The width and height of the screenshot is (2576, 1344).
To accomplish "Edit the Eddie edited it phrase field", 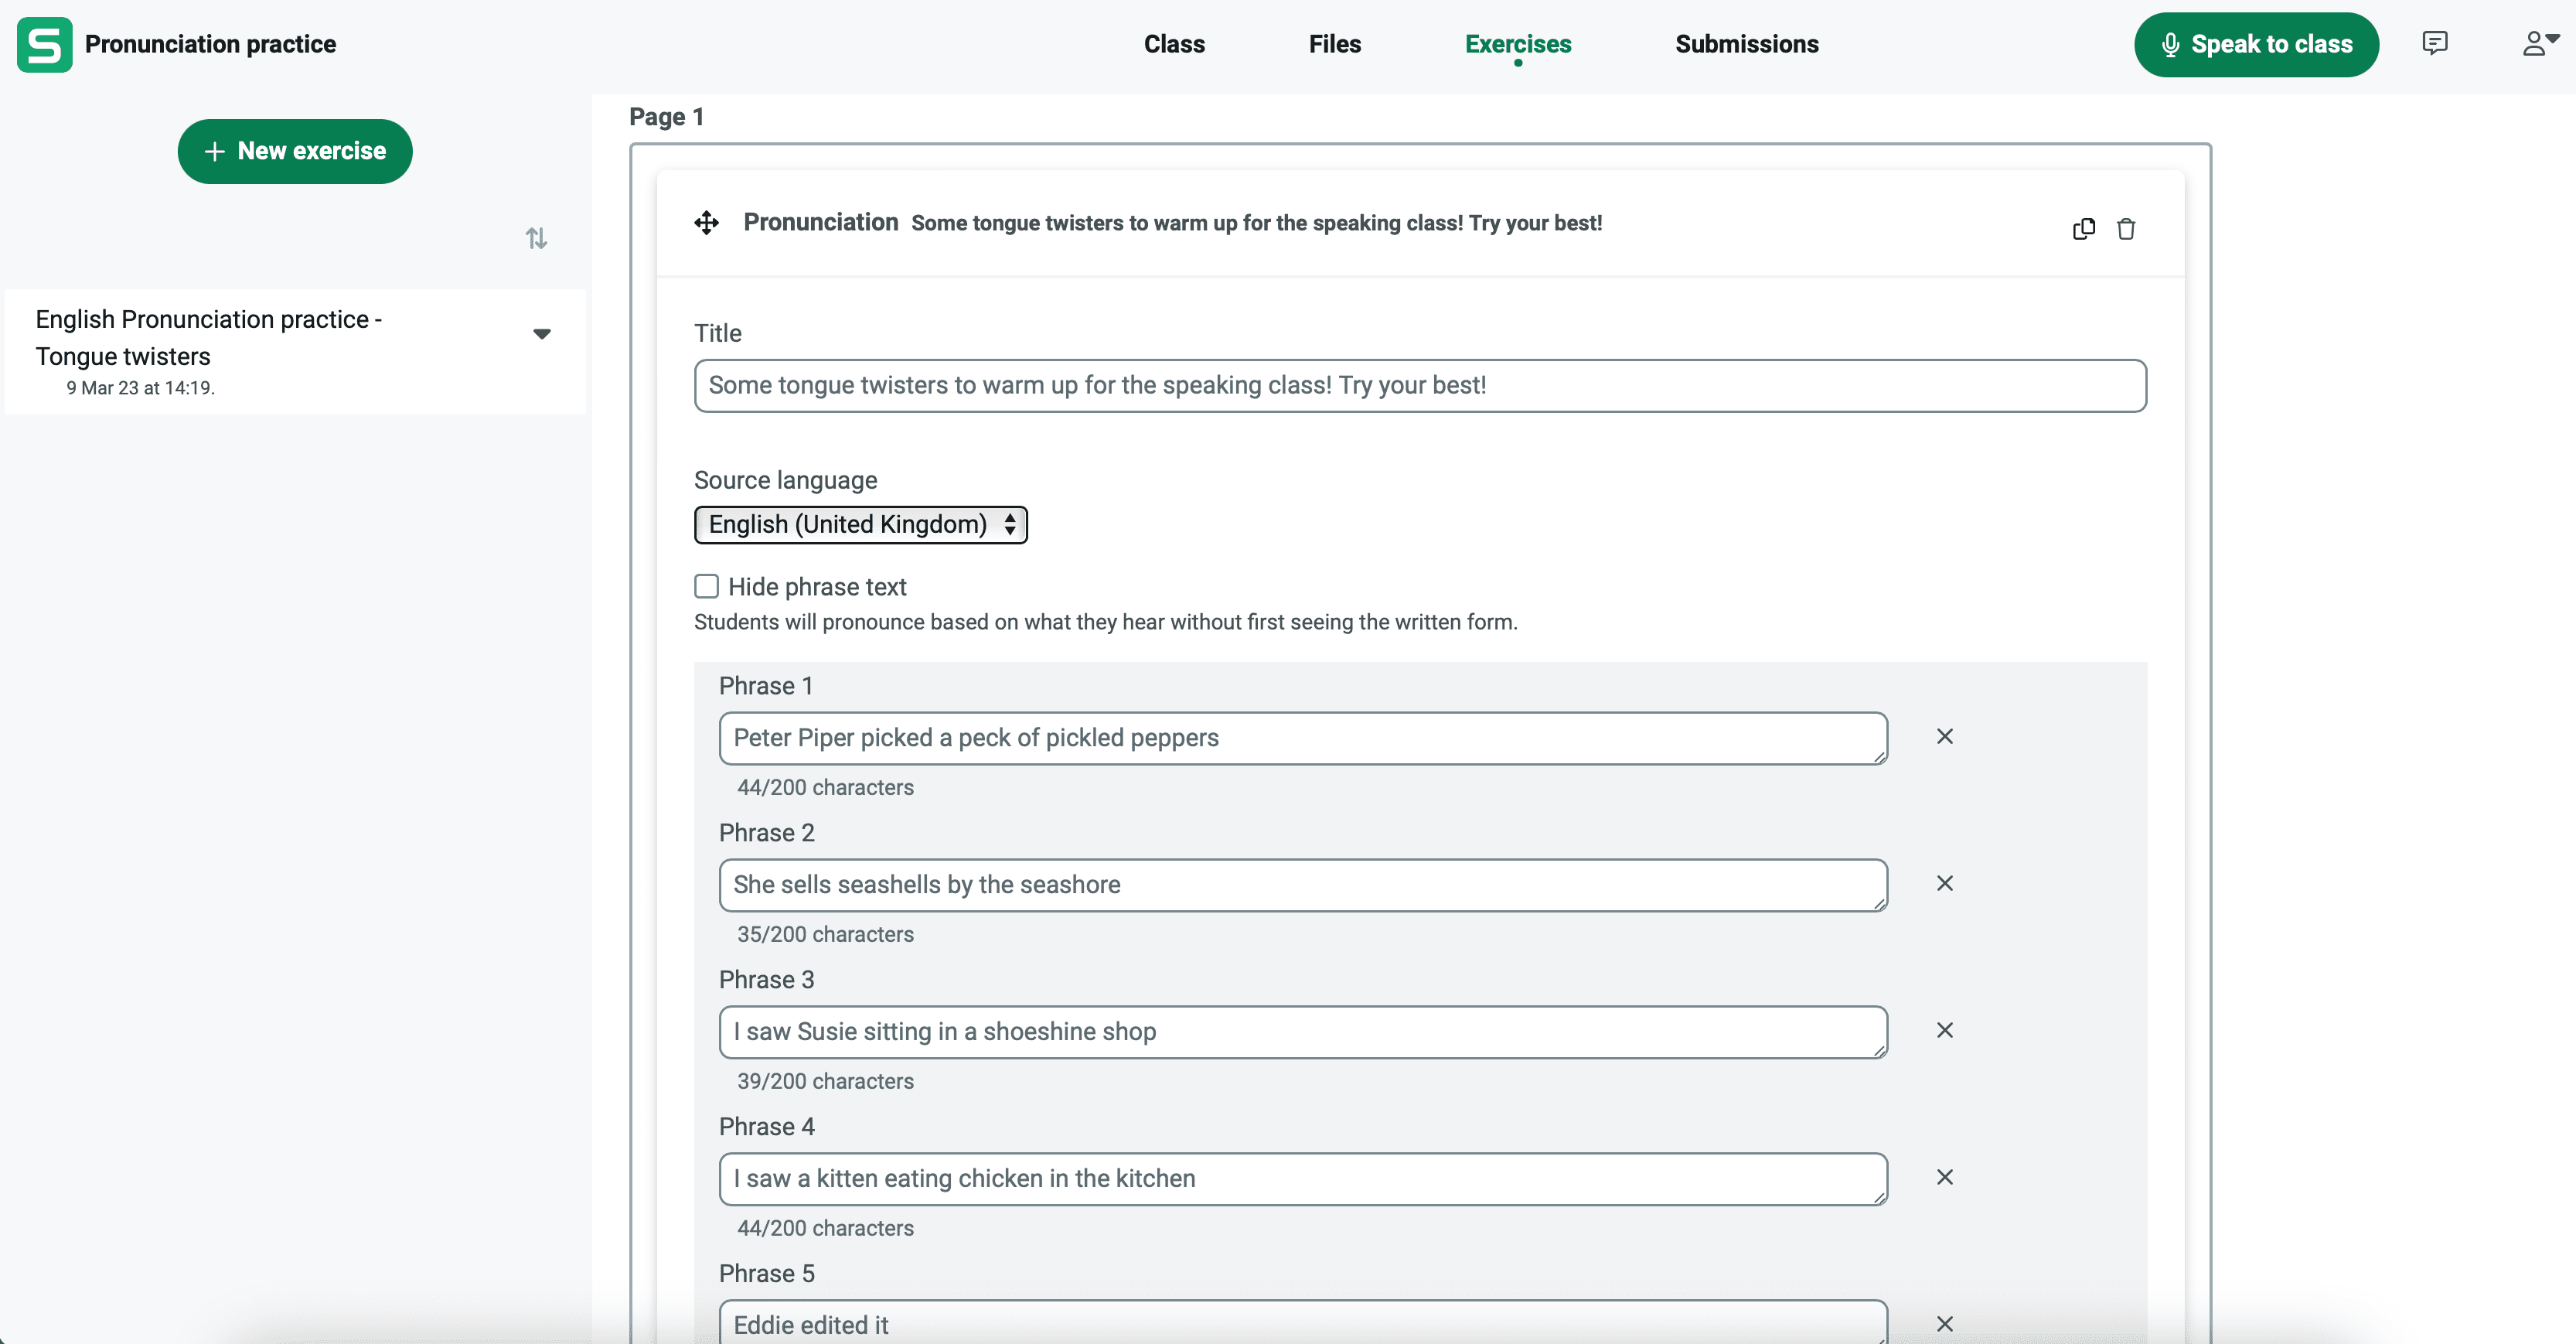I will [1303, 1322].
